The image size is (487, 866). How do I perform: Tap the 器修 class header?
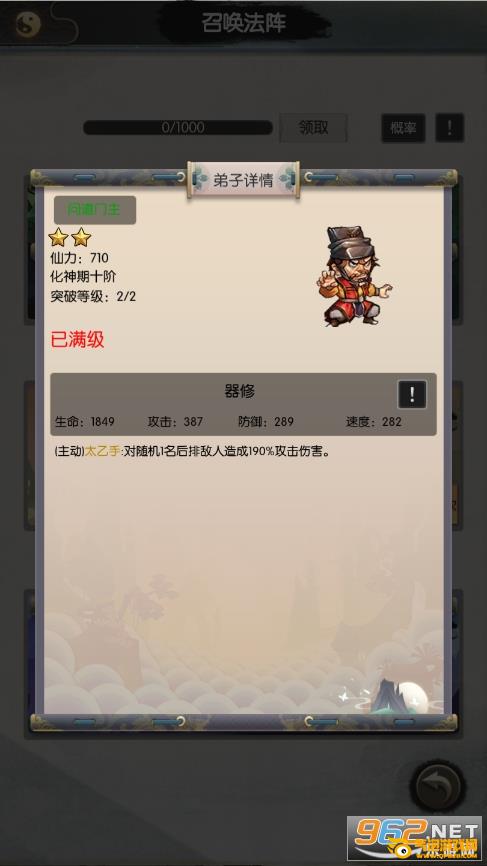[x=240, y=391]
